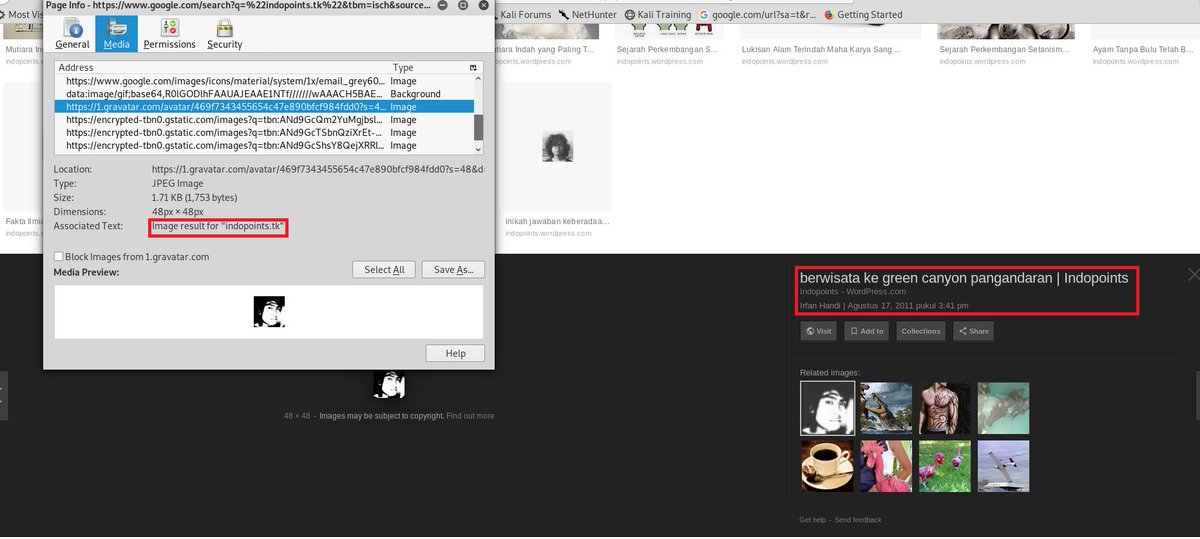Open the Permissions tab in Page Info

(x=169, y=33)
